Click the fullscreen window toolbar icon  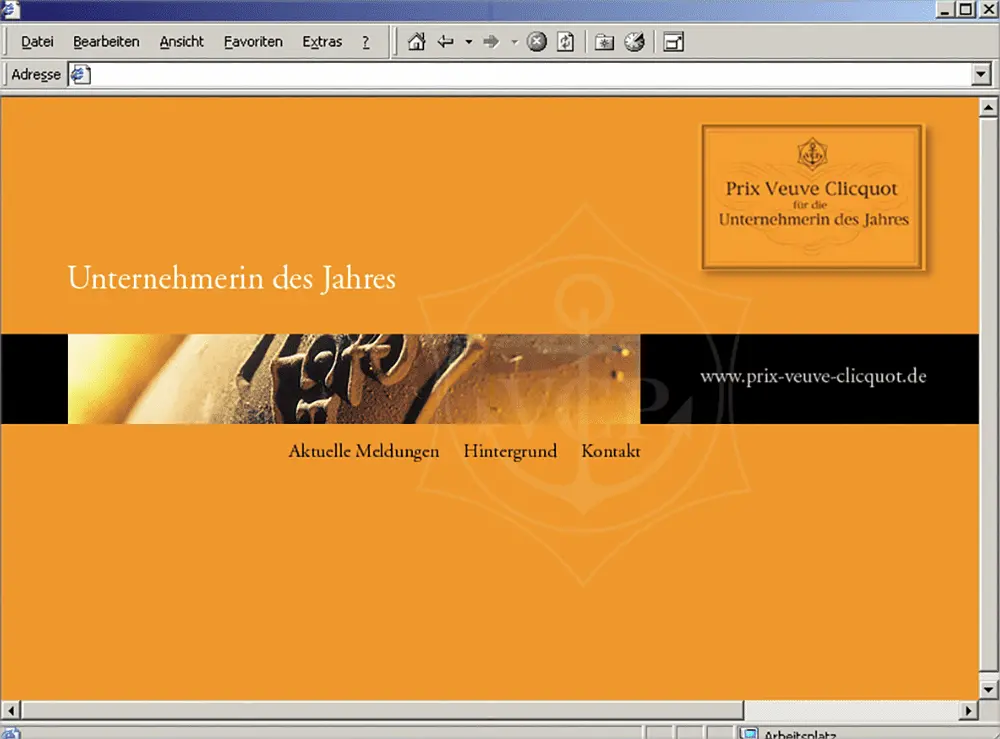point(673,42)
